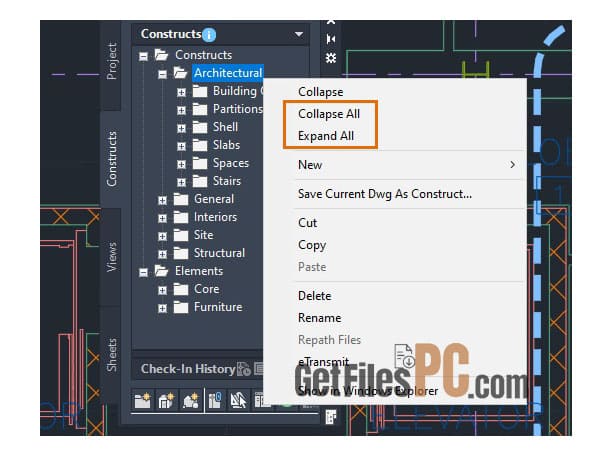The image size is (610, 454).
Task: Open the New submenu in context menu
Action: coord(395,165)
